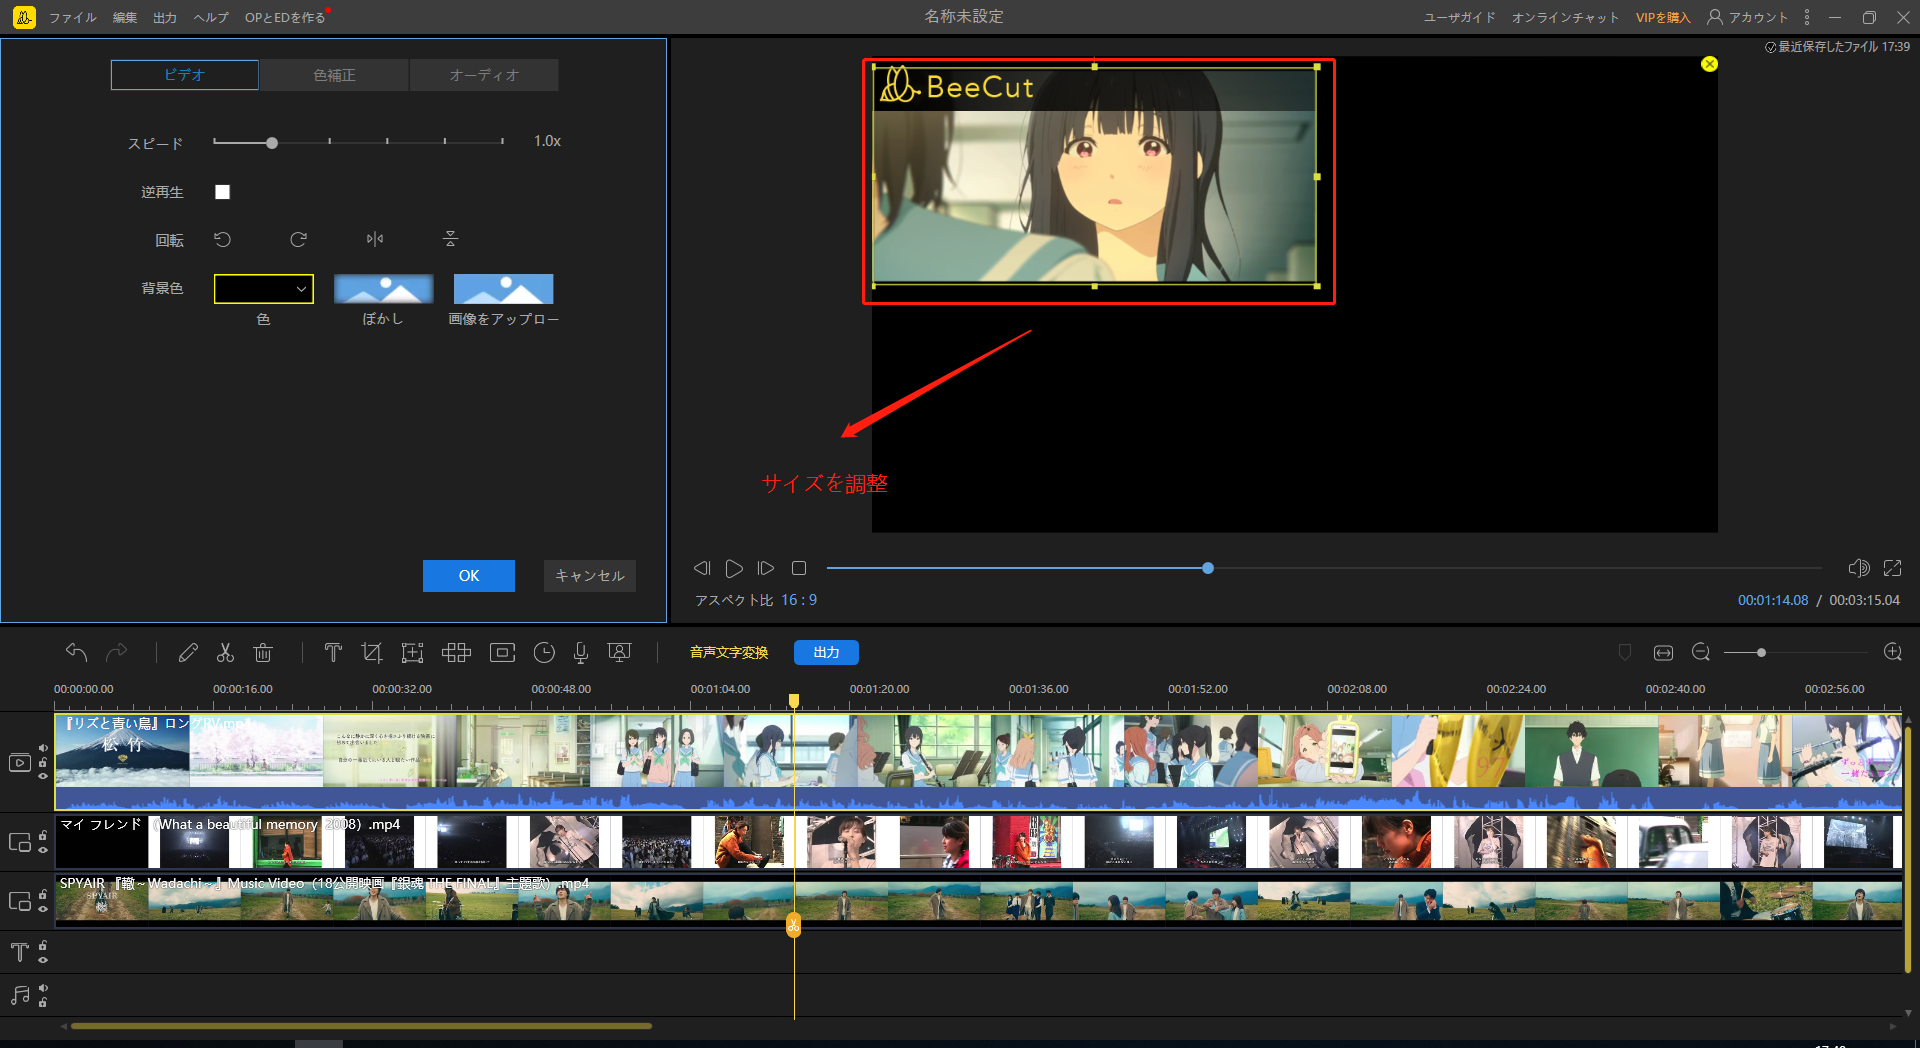Click the スピード speed slider handle
Image resolution: width=1920 pixels, height=1048 pixels.
272,143
